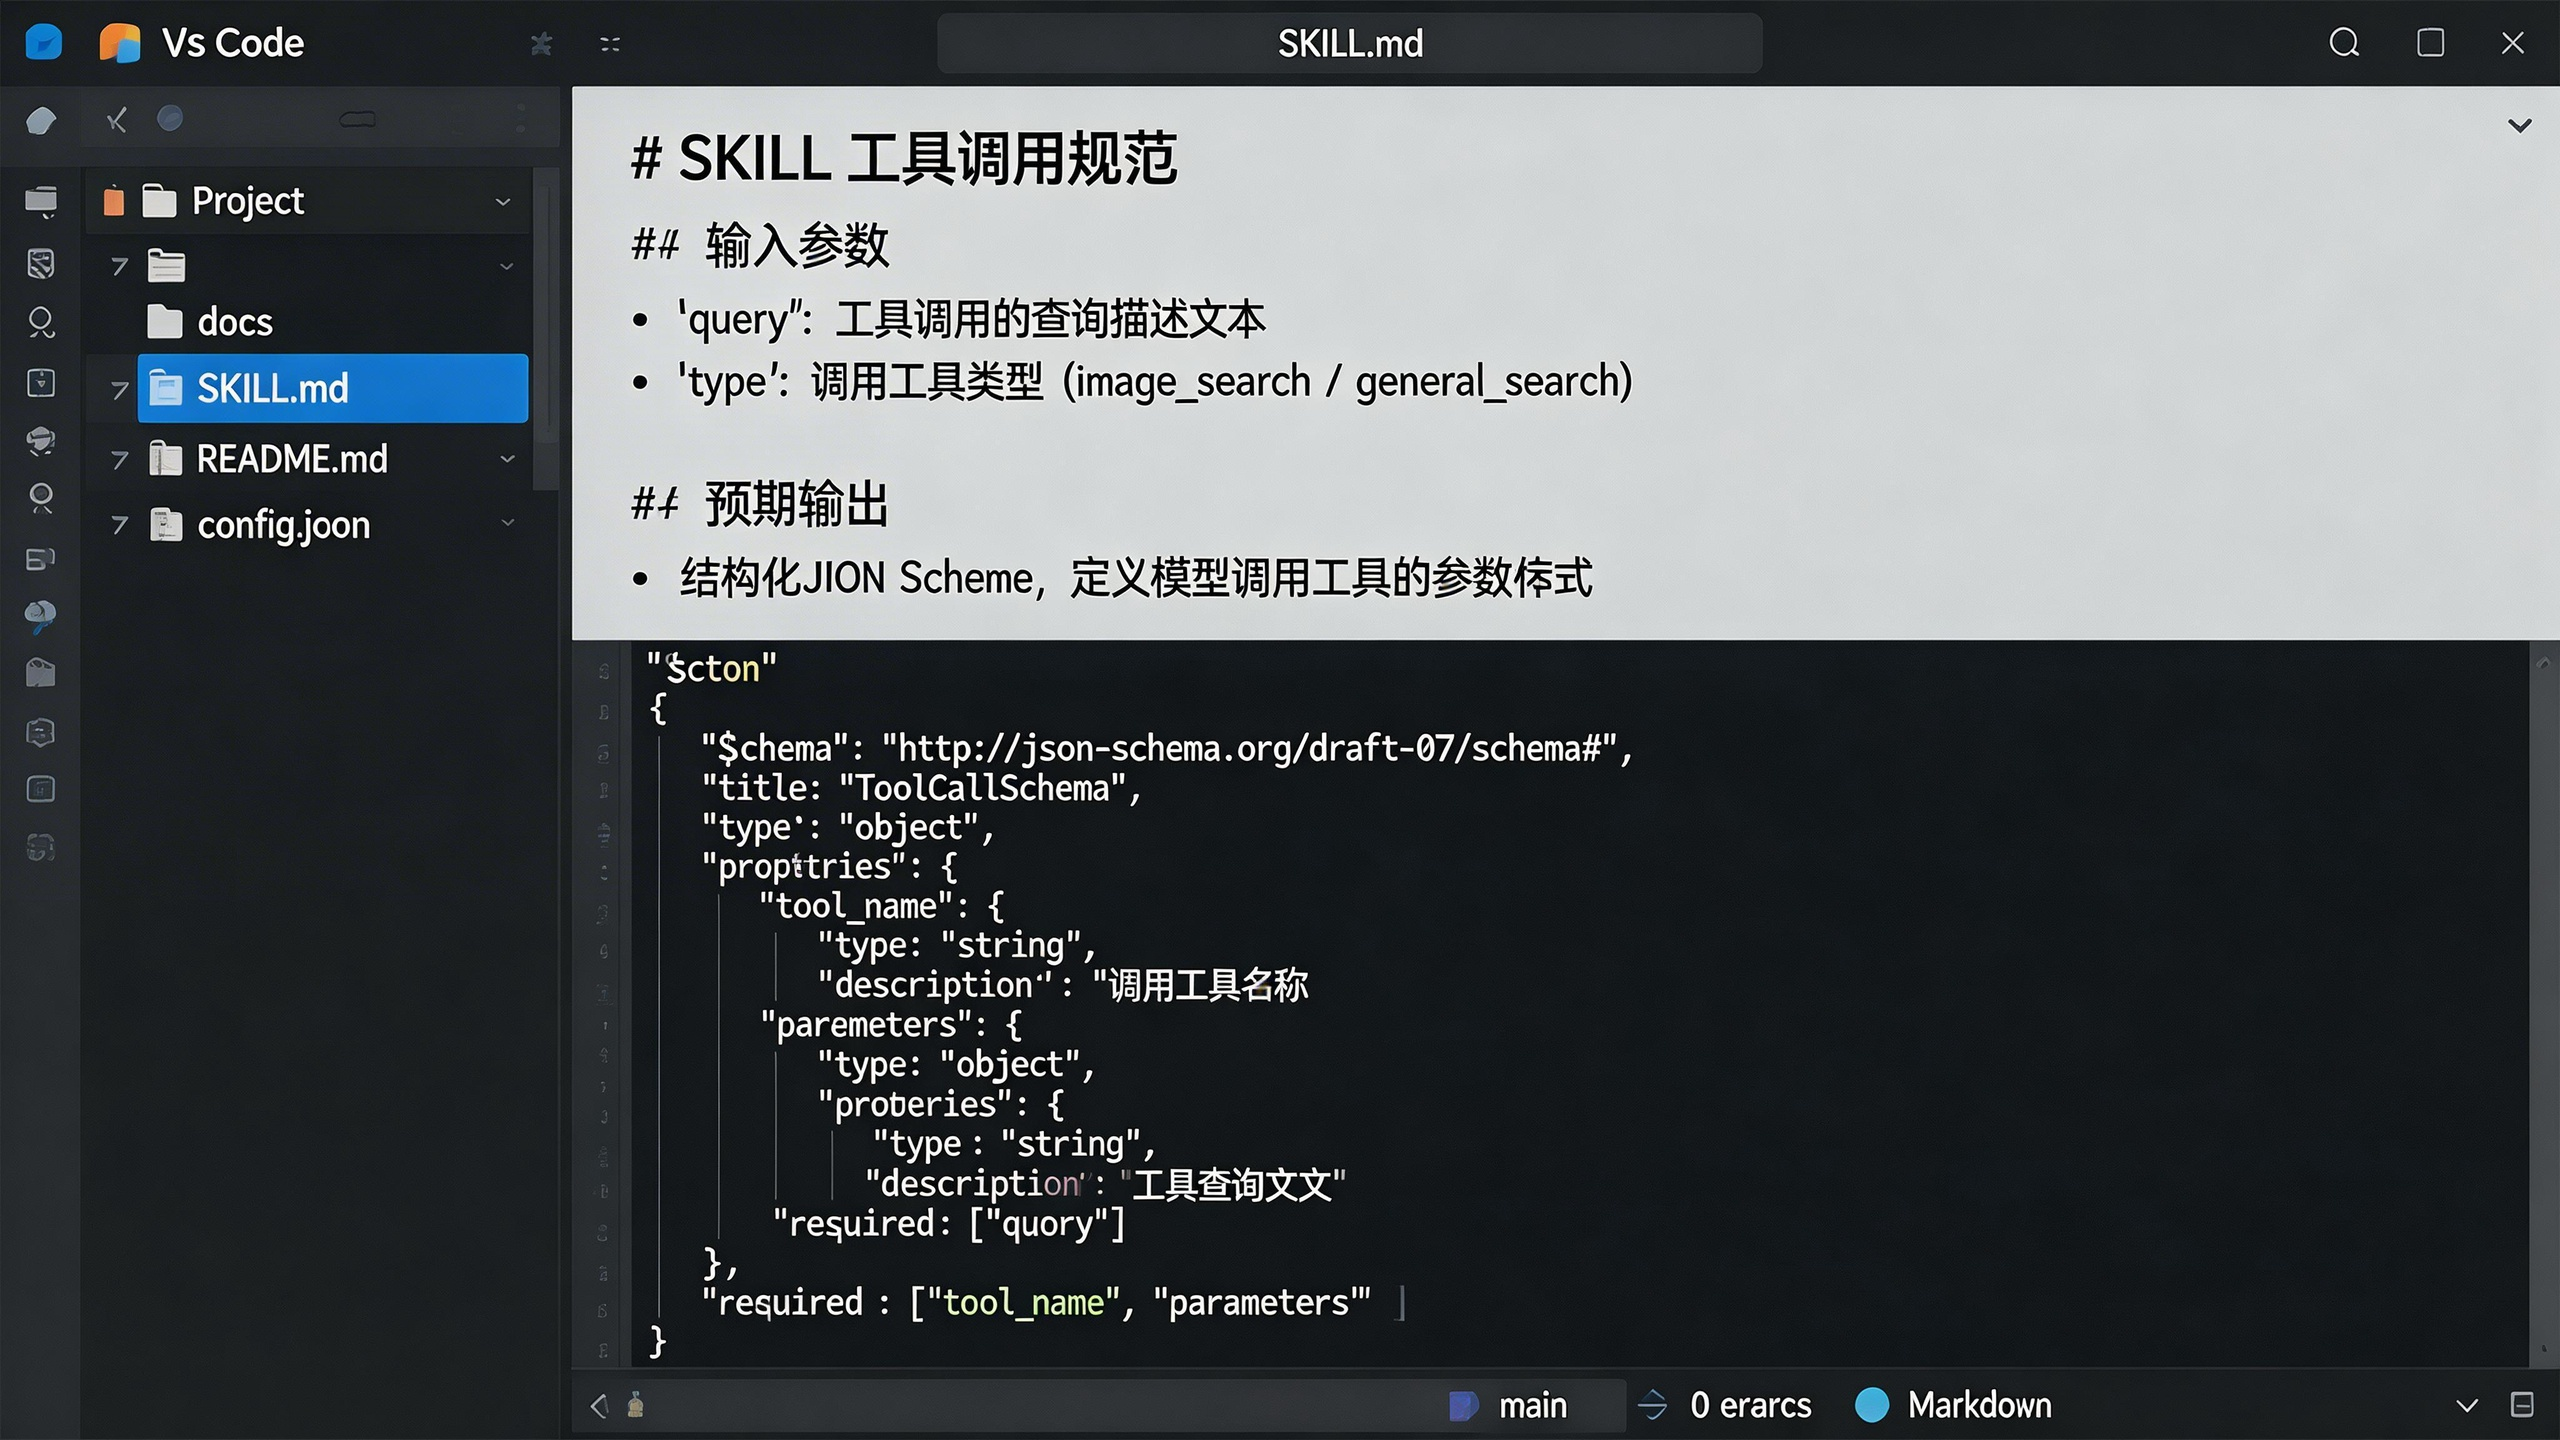This screenshot has width=2560, height=1440.
Task: Click the pin icon in the title bar
Action: [x=541, y=44]
